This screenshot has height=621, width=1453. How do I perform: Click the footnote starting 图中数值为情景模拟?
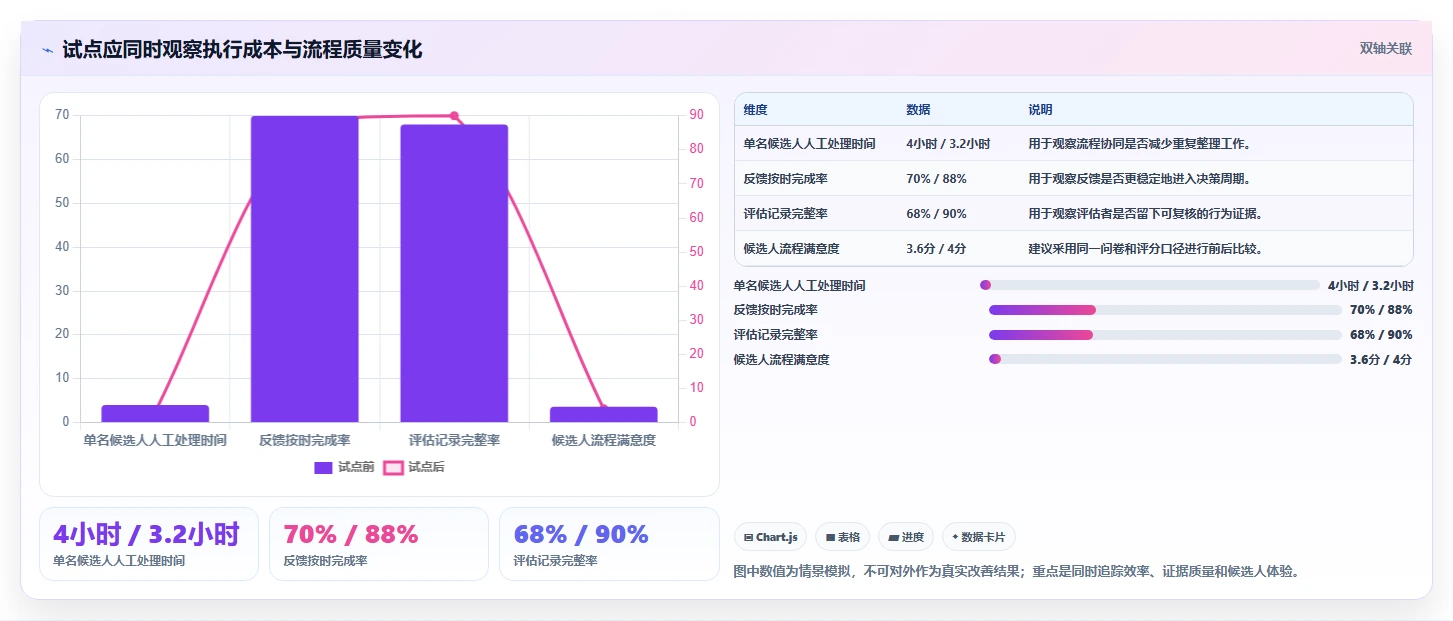point(1016,571)
